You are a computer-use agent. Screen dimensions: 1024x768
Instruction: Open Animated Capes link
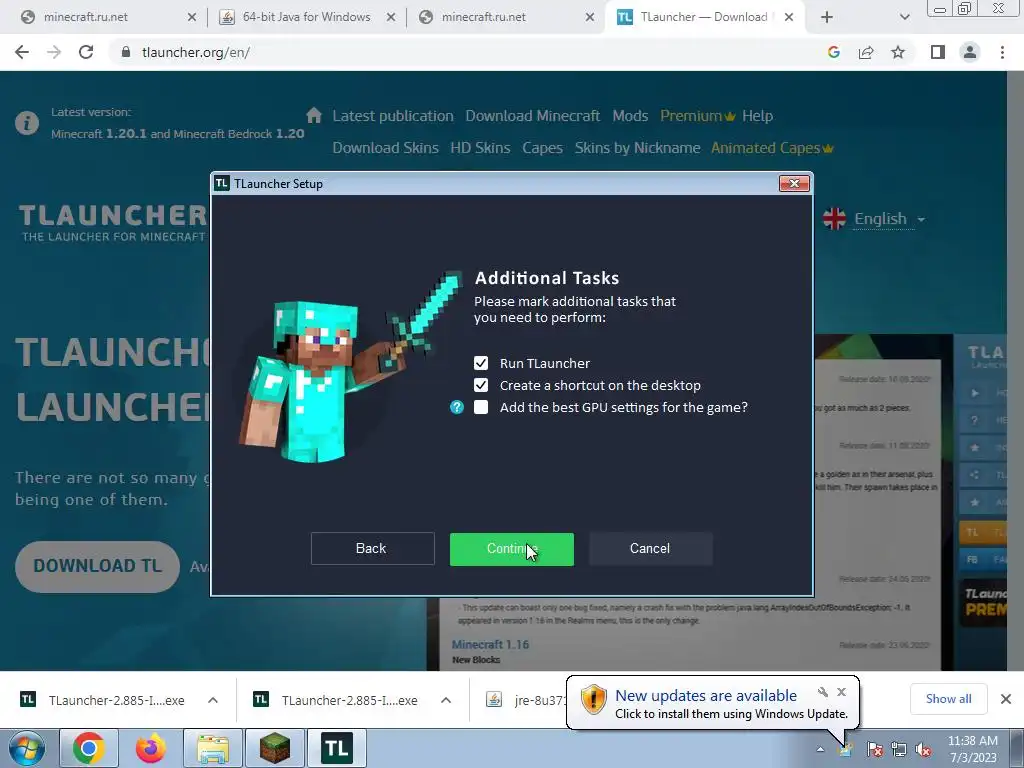[772, 148]
